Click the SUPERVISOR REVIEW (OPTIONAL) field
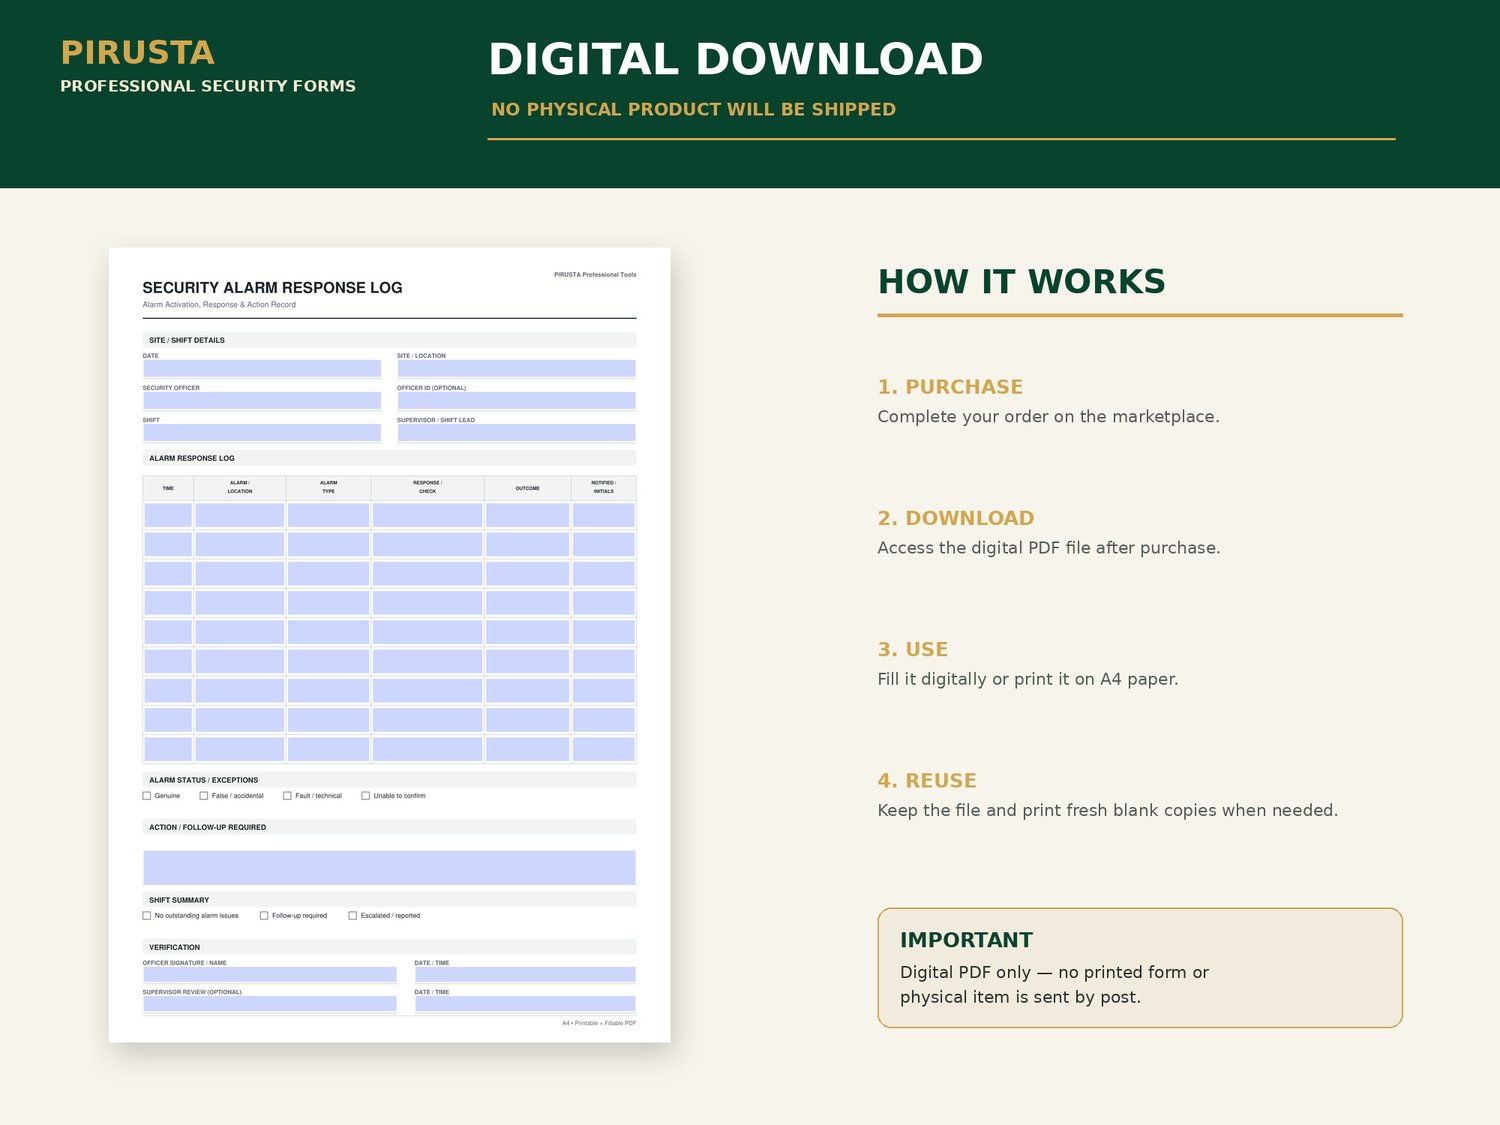The image size is (1500, 1125). 270,1004
